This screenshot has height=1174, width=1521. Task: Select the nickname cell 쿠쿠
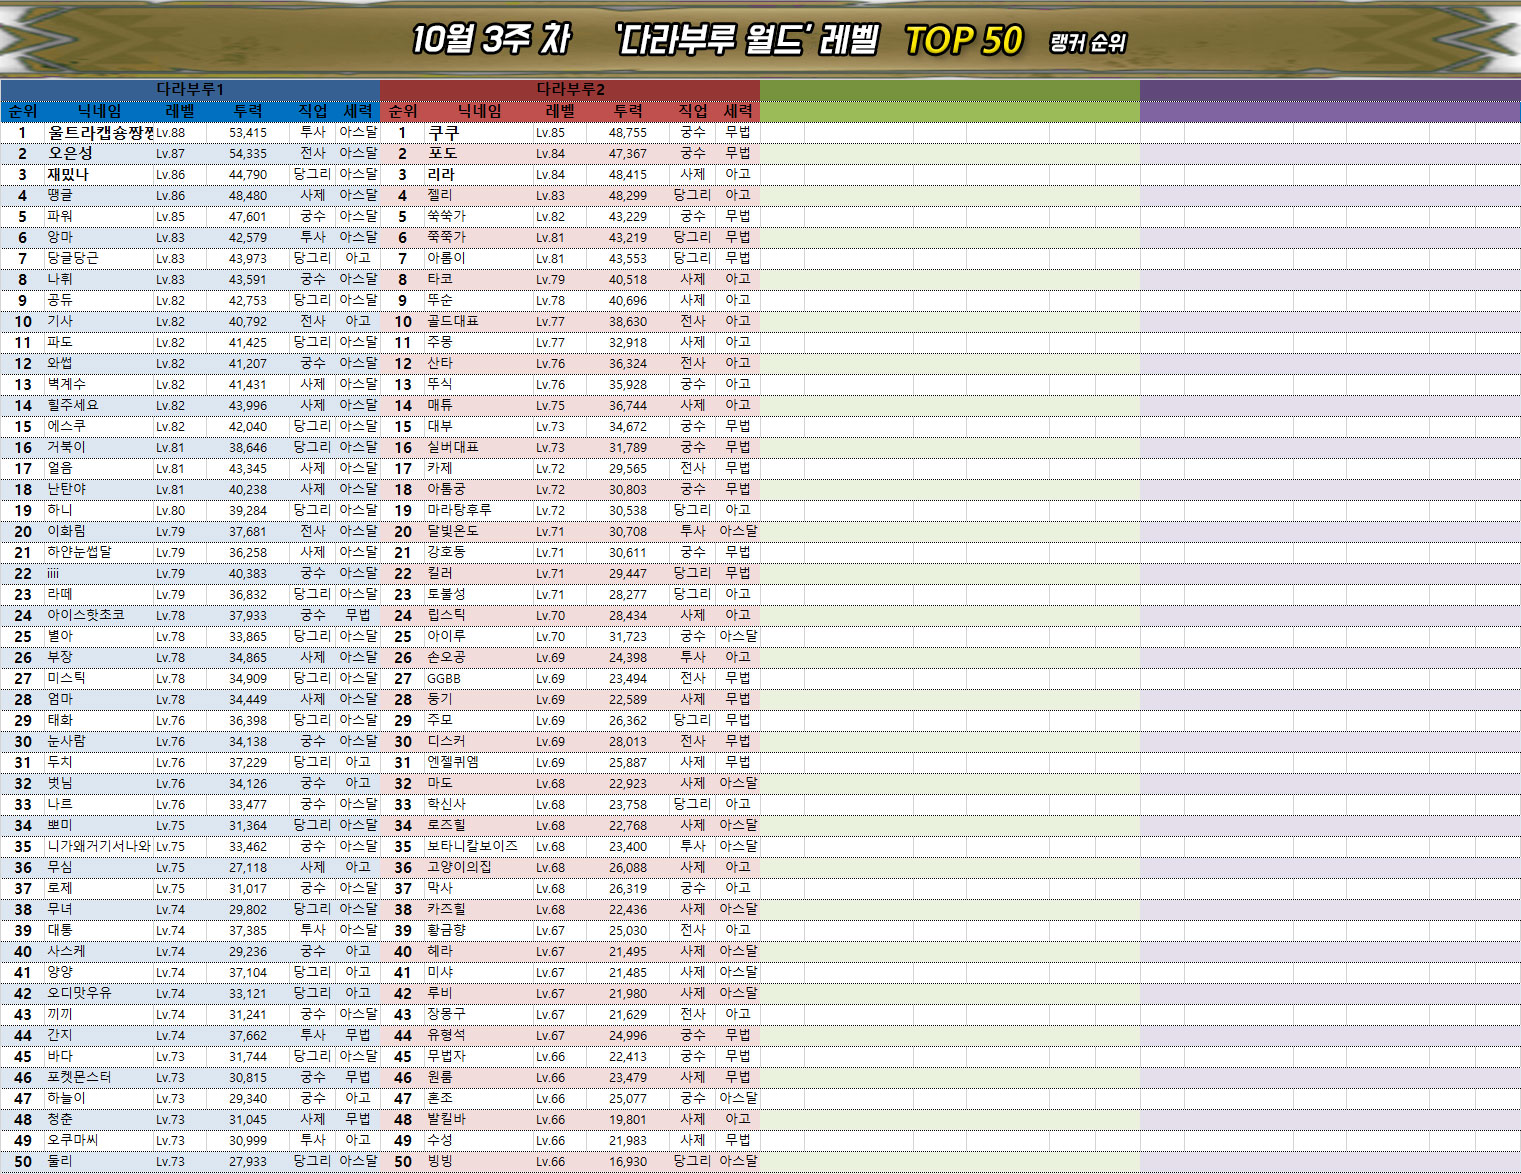[444, 132]
